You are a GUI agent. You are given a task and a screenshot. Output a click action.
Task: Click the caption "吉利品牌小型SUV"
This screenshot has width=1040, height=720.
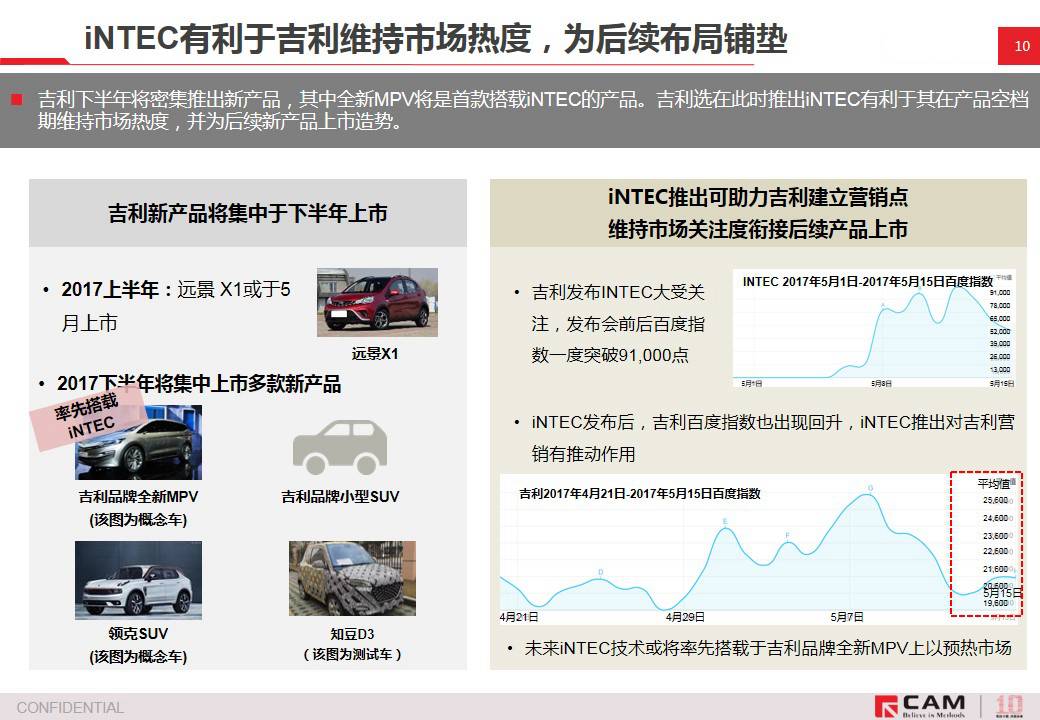point(340,497)
